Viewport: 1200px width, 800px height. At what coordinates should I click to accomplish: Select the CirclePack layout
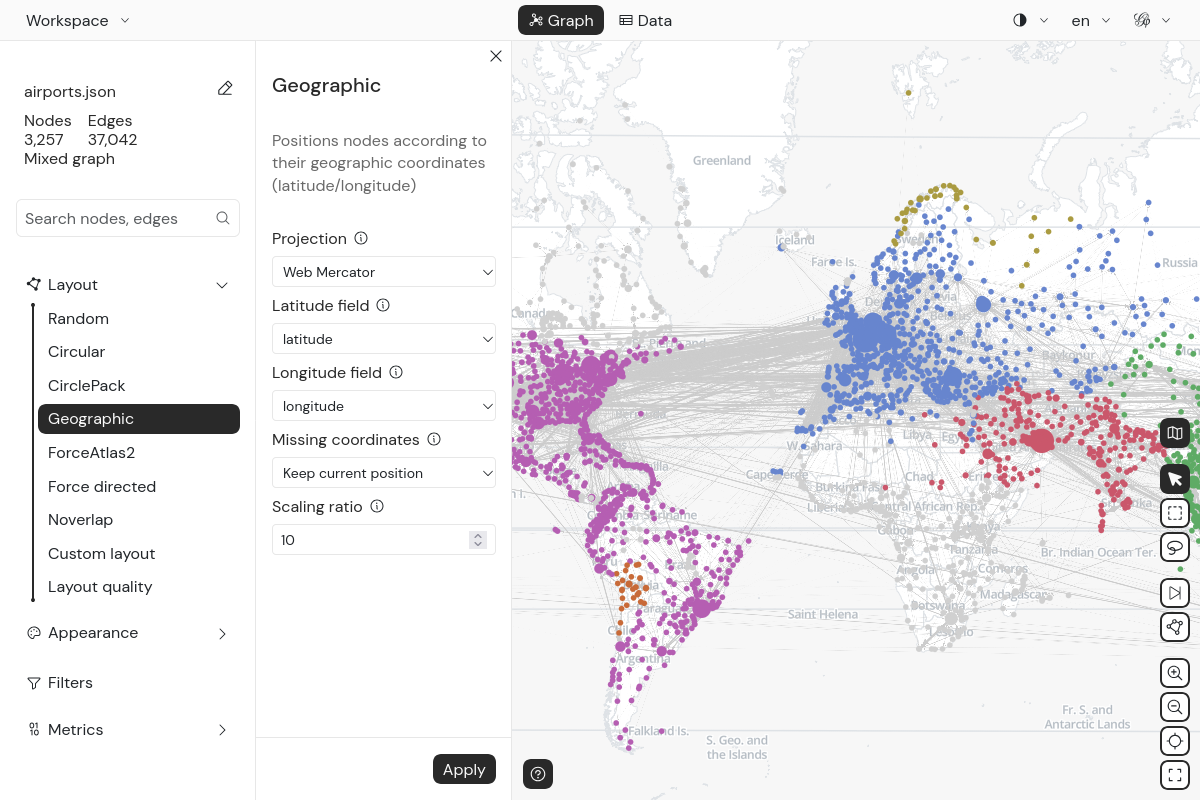click(x=139, y=386)
